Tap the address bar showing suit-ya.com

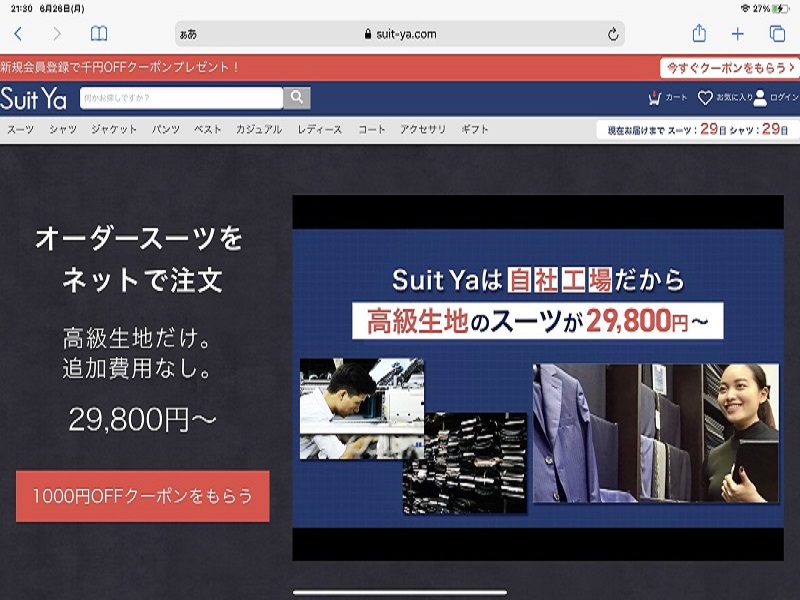pyautogui.click(x=400, y=34)
